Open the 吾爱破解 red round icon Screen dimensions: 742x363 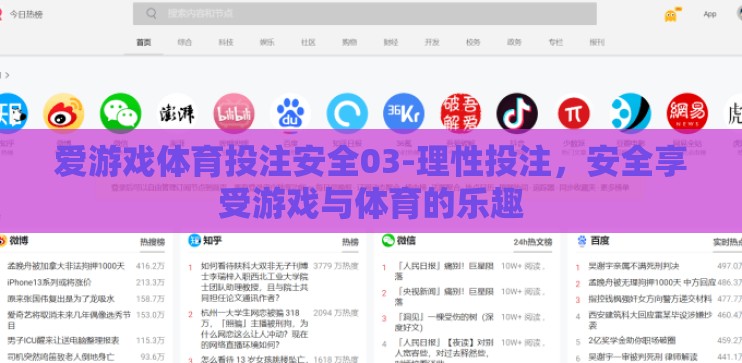point(460,113)
